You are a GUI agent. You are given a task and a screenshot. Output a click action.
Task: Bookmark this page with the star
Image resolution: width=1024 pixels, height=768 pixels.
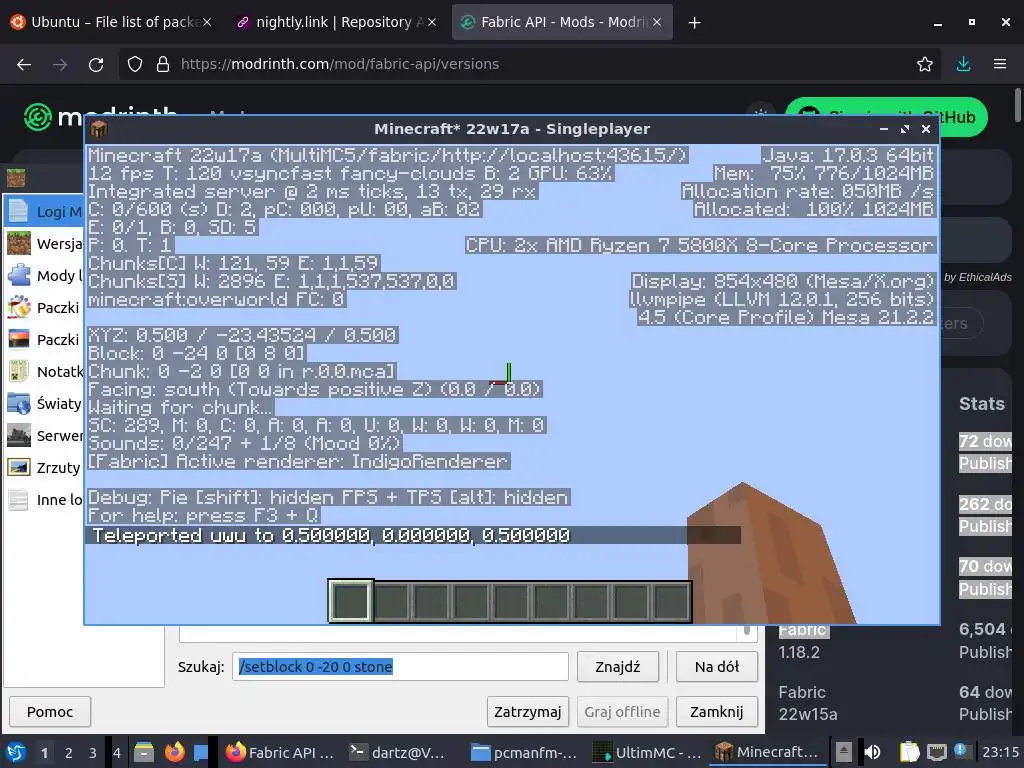point(924,64)
